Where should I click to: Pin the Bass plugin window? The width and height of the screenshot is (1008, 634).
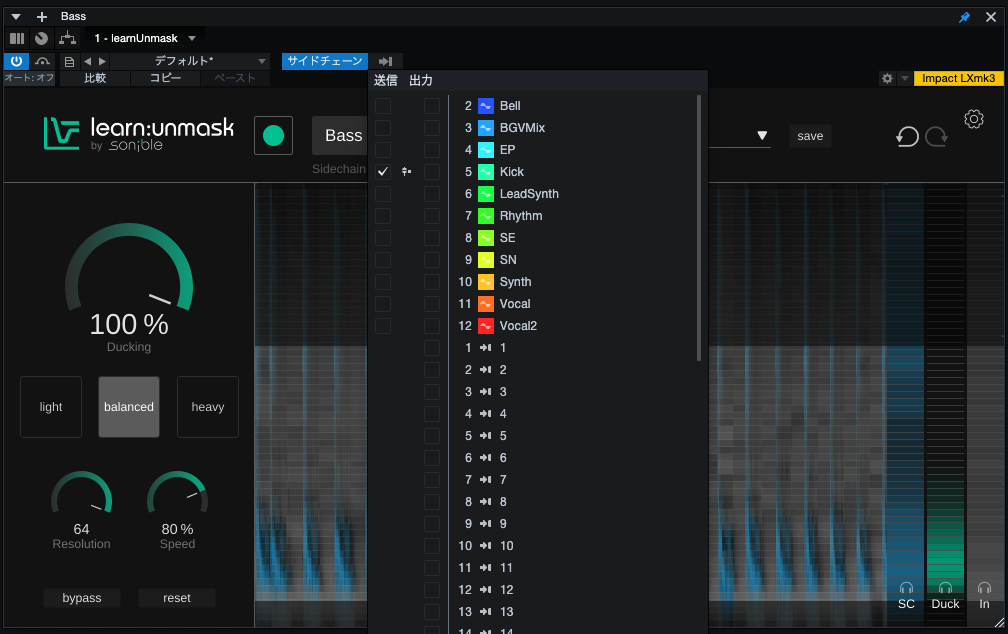point(964,17)
